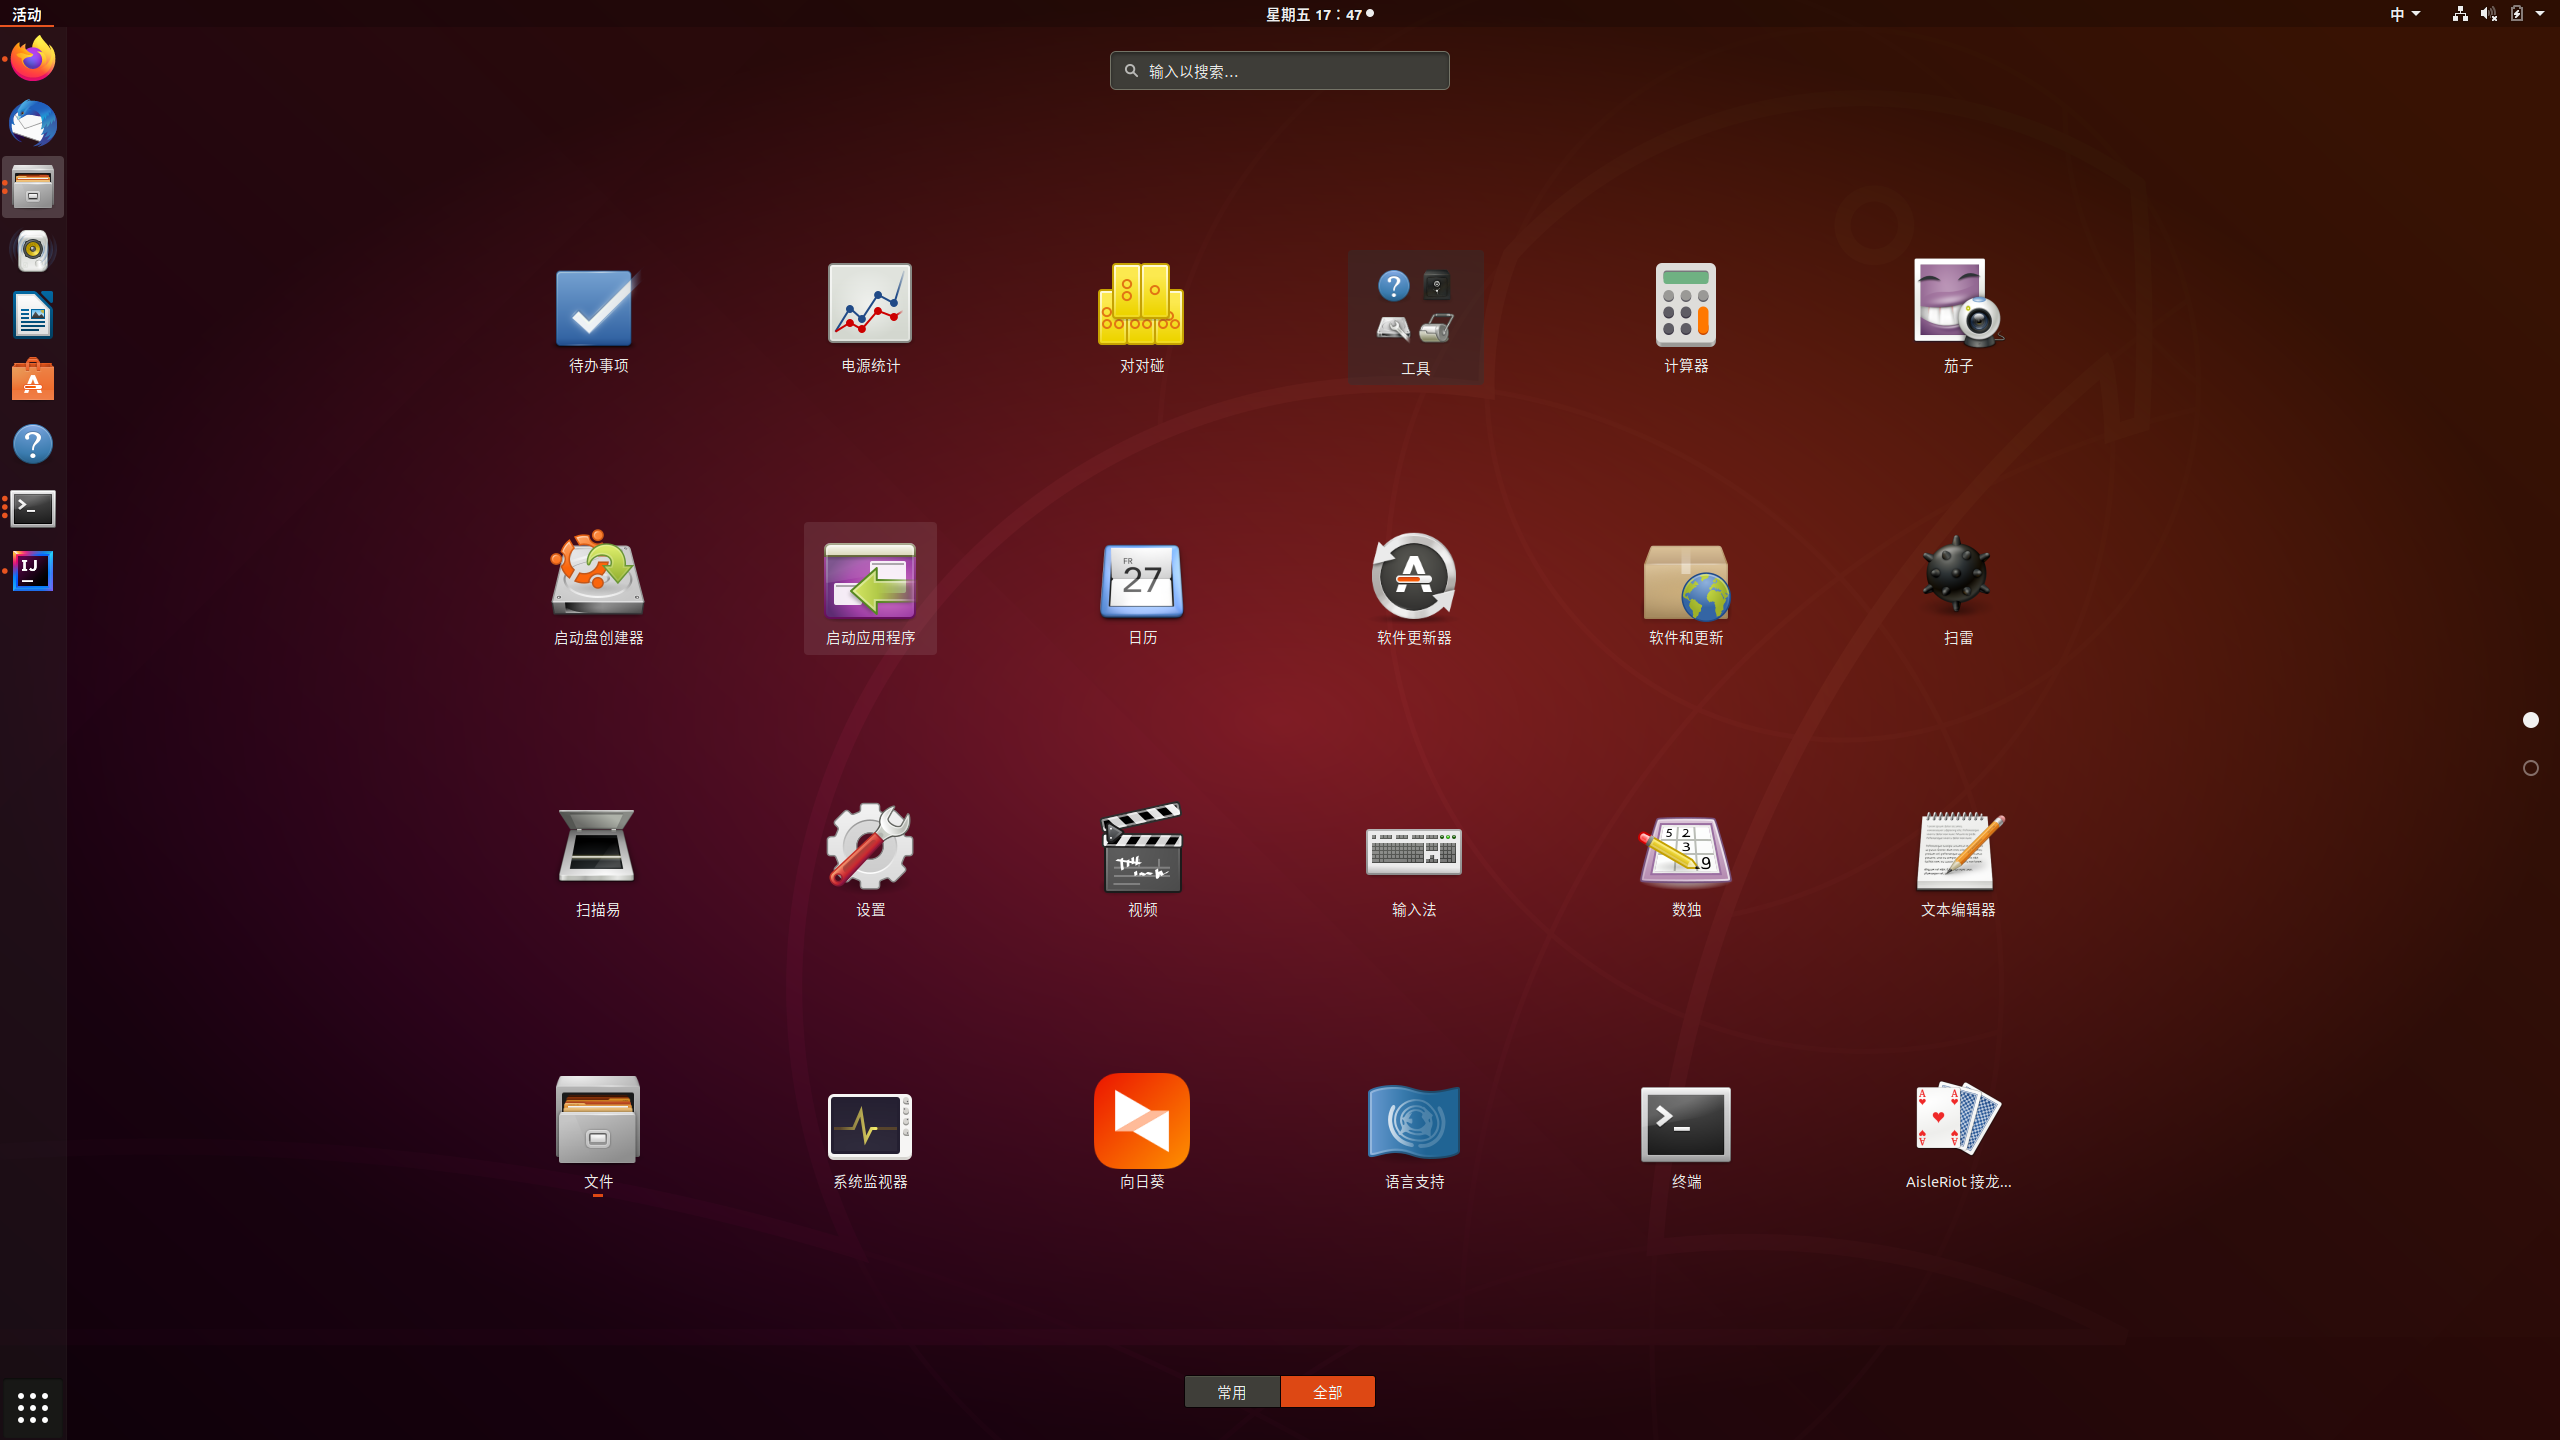Click the 活动 Activities button
The height and width of the screenshot is (1440, 2560).
(x=26, y=14)
